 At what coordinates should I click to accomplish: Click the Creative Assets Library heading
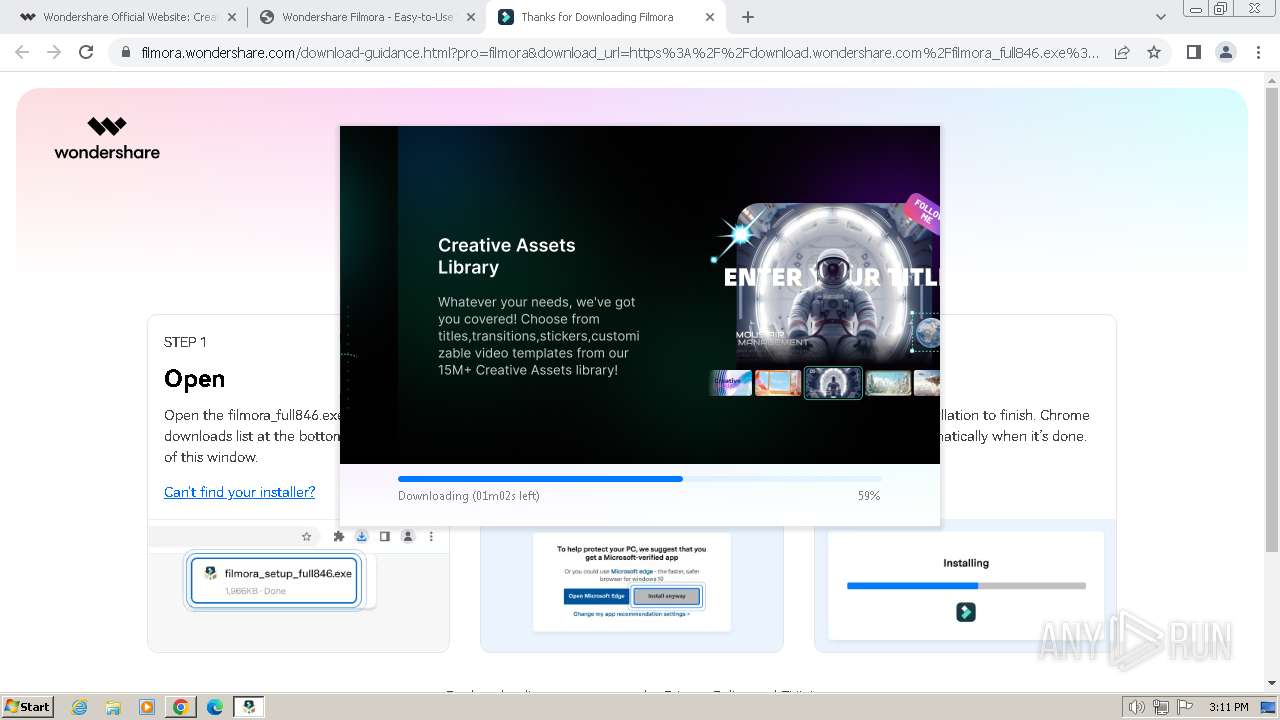click(507, 256)
